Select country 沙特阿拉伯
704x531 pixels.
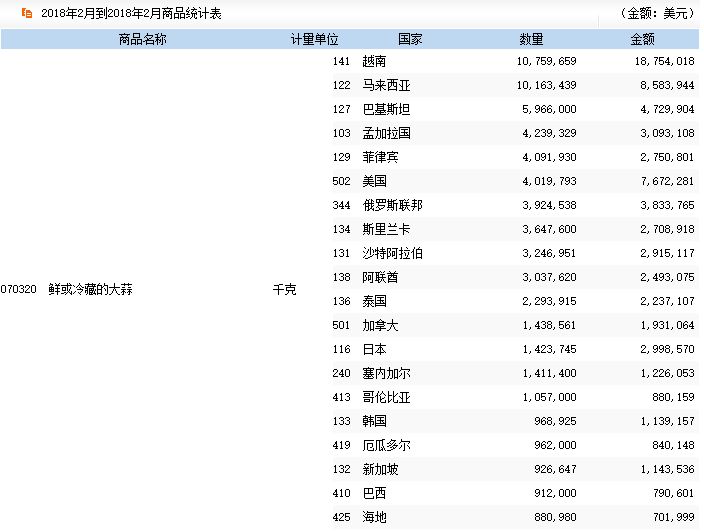point(392,253)
